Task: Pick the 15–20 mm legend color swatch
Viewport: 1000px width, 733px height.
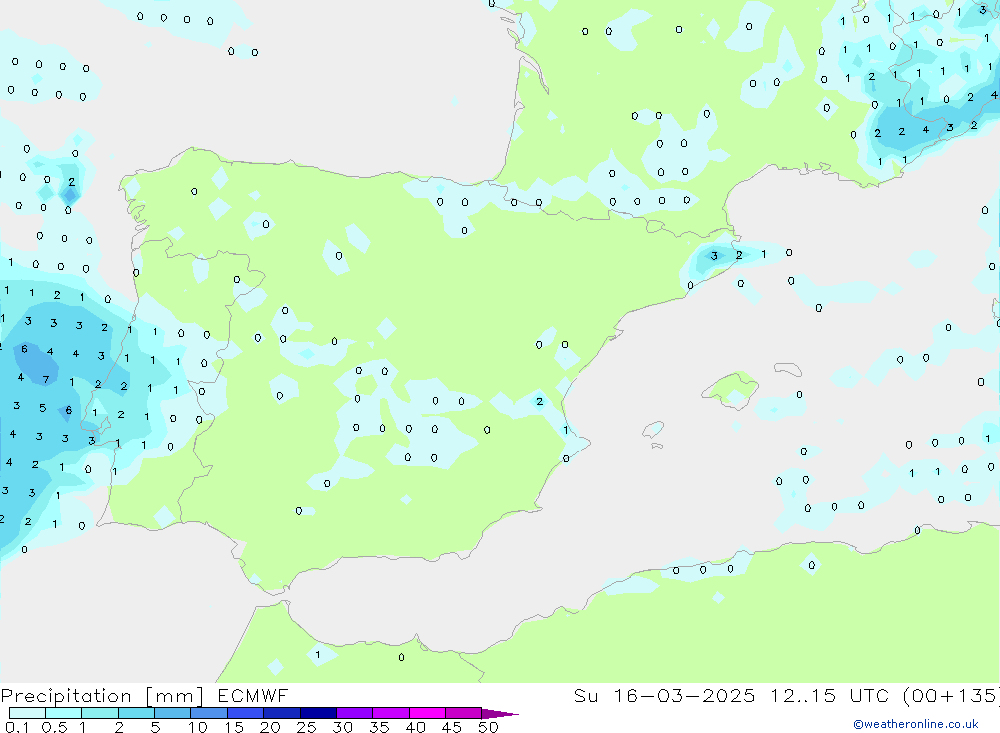Action: pos(246,713)
